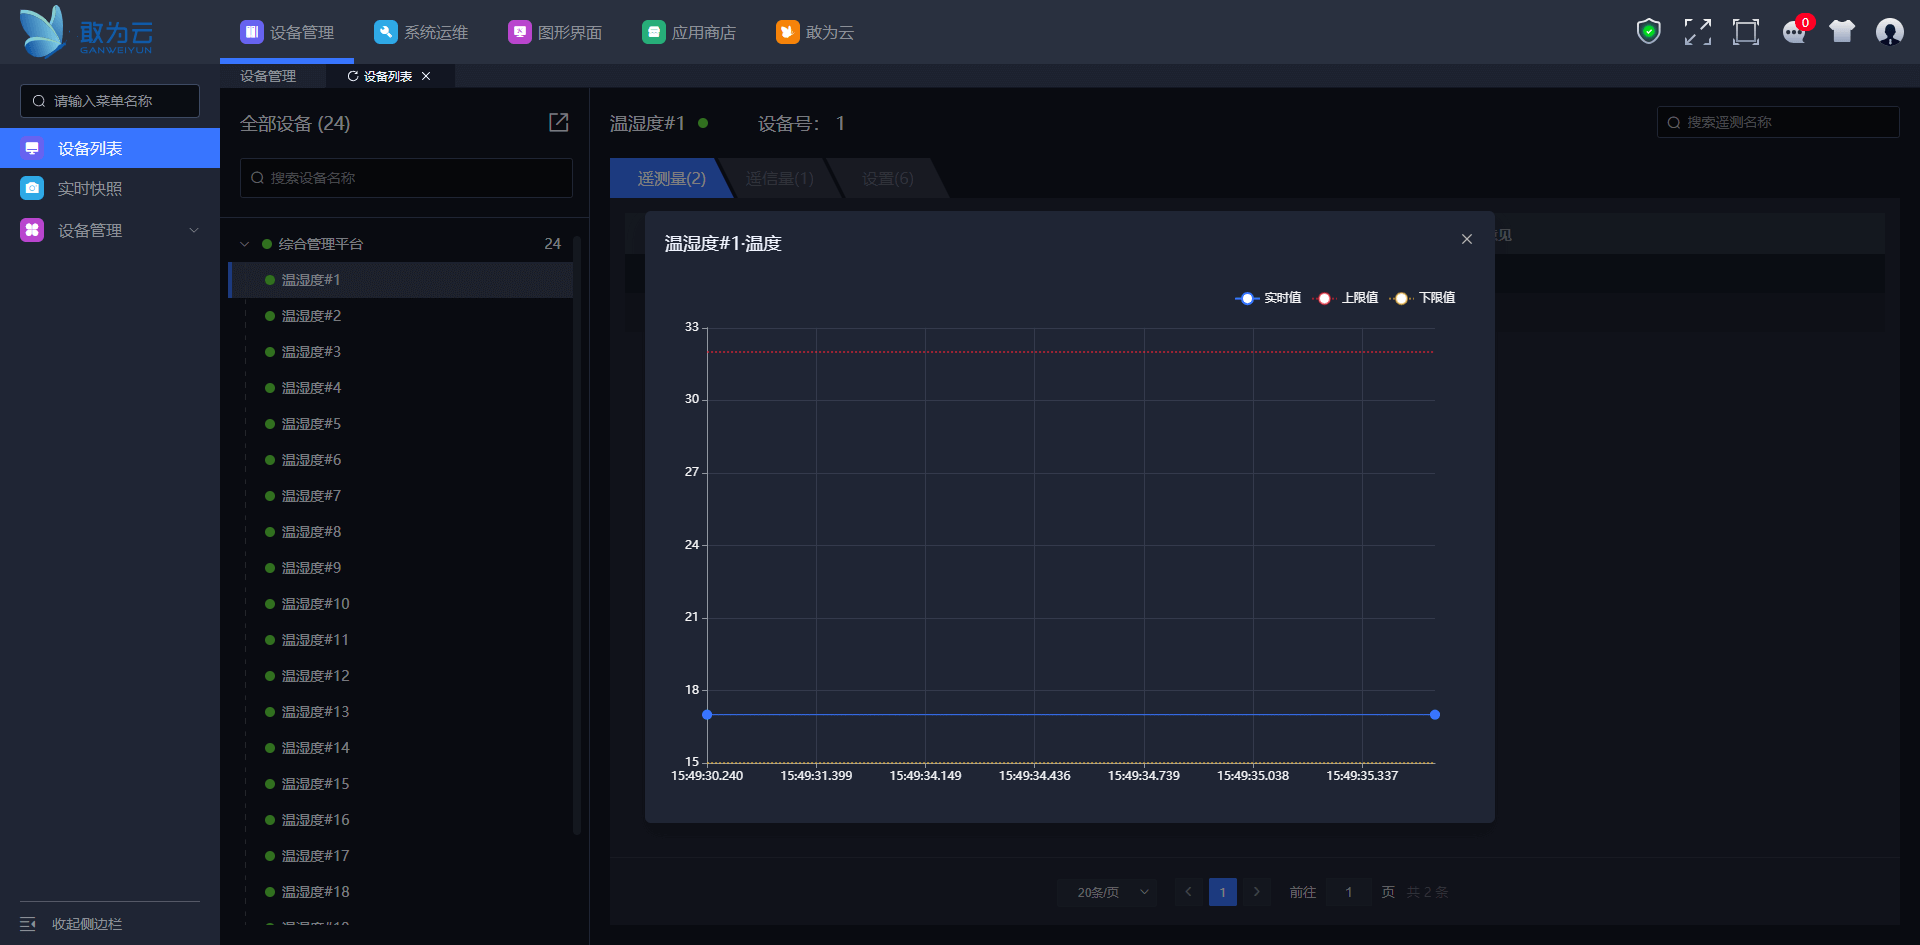Click the export icon beside 全部设备
The height and width of the screenshot is (945, 1920).
pos(558,122)
